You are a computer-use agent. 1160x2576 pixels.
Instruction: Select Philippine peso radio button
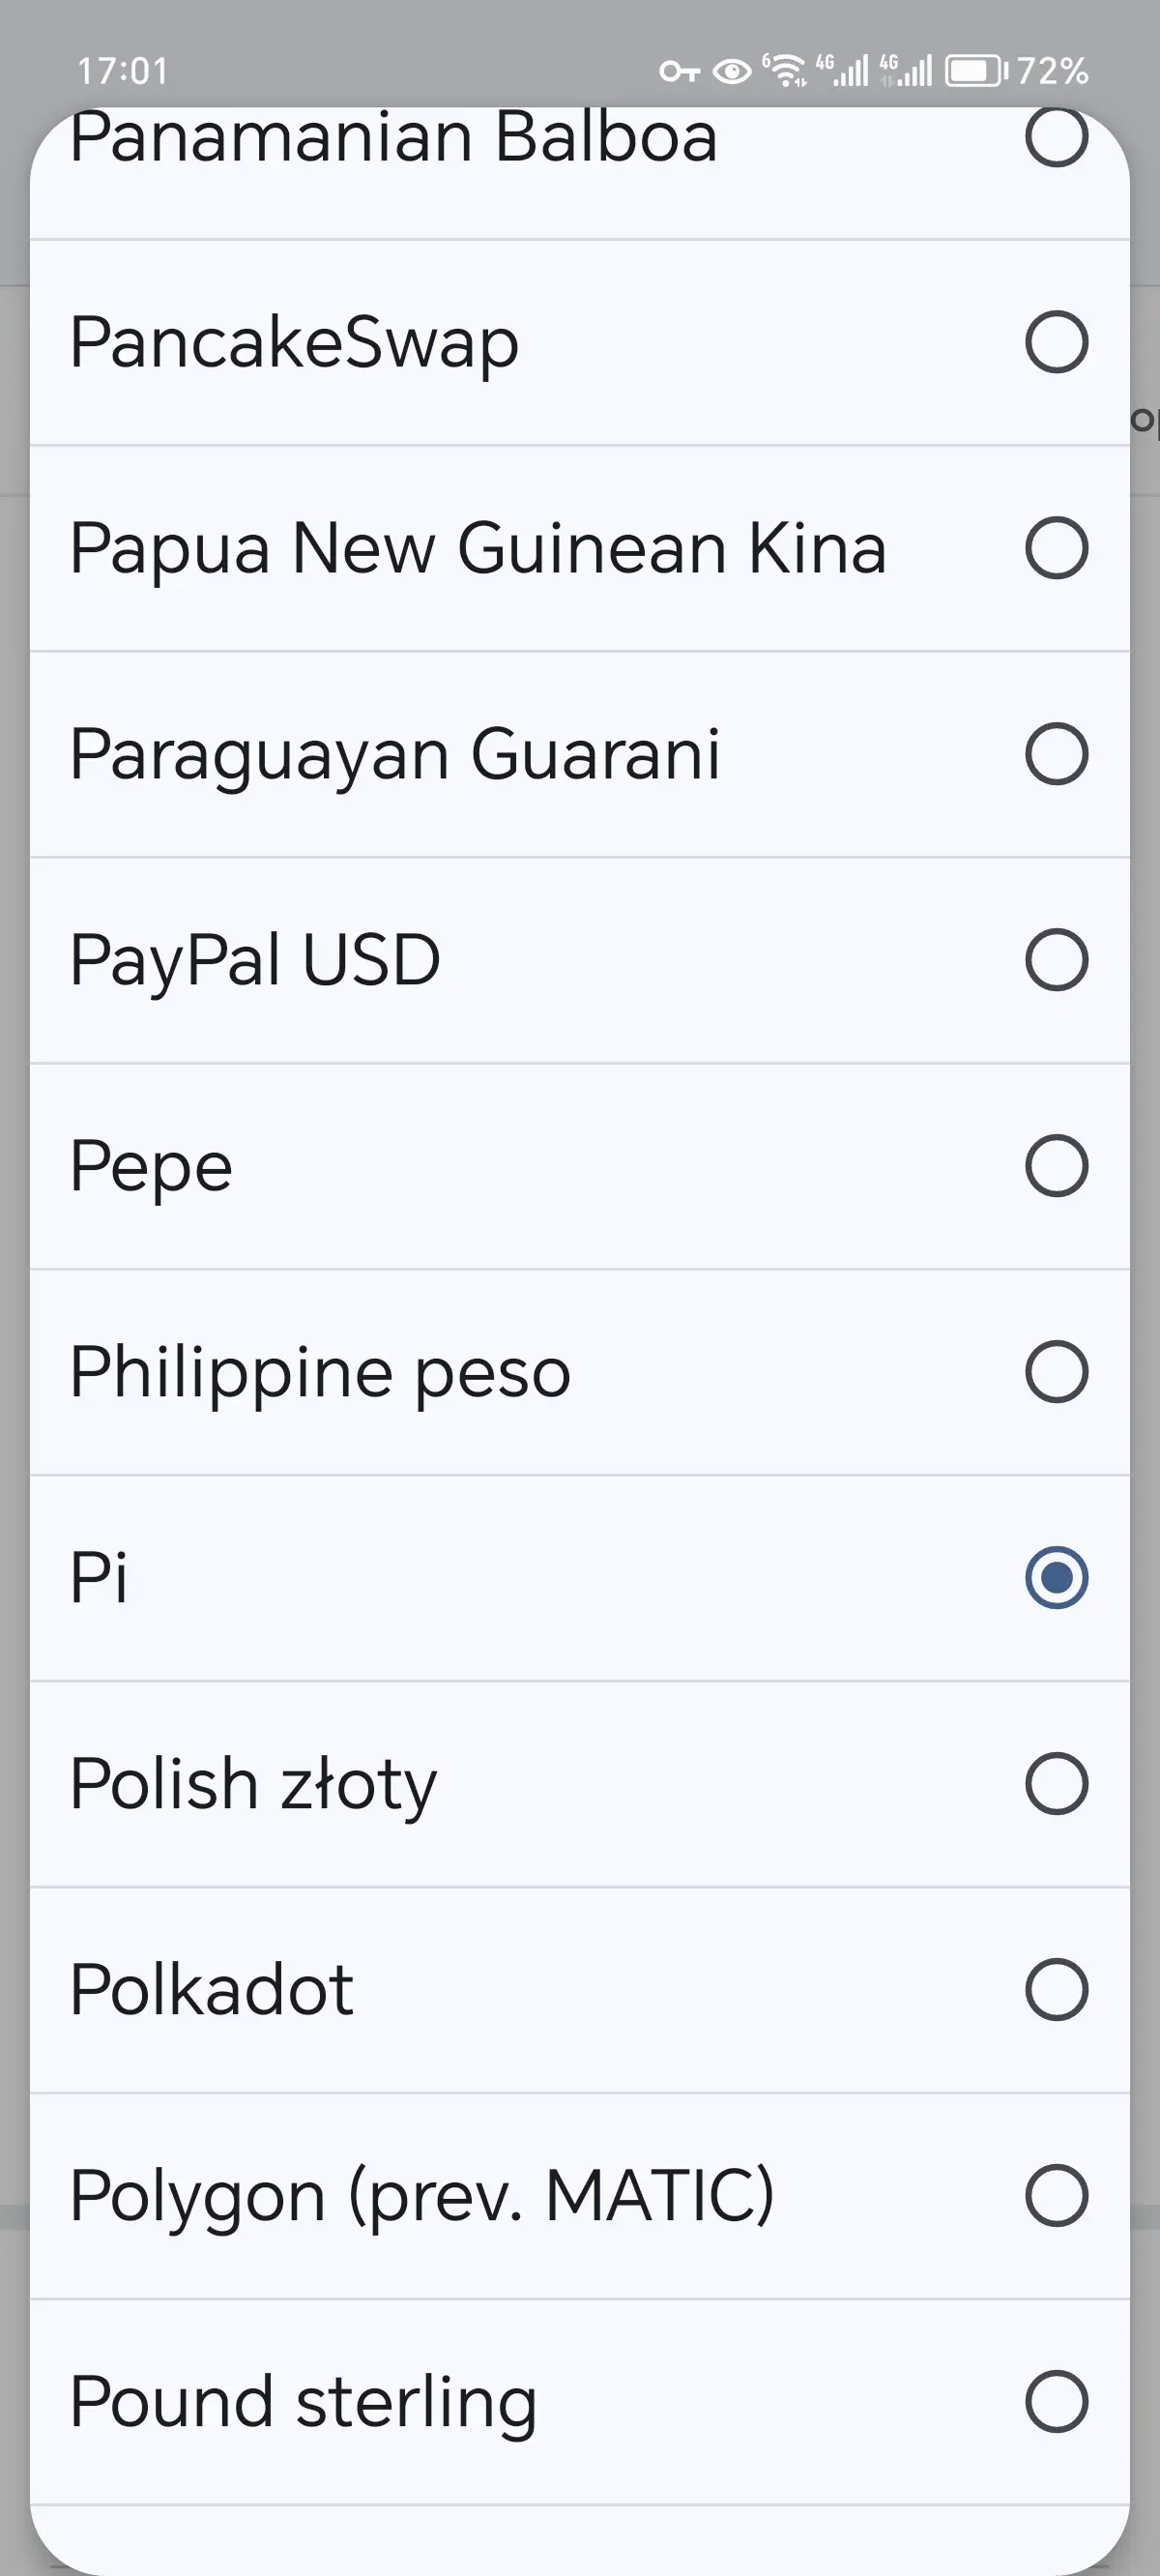[x=1056, y=1372]
